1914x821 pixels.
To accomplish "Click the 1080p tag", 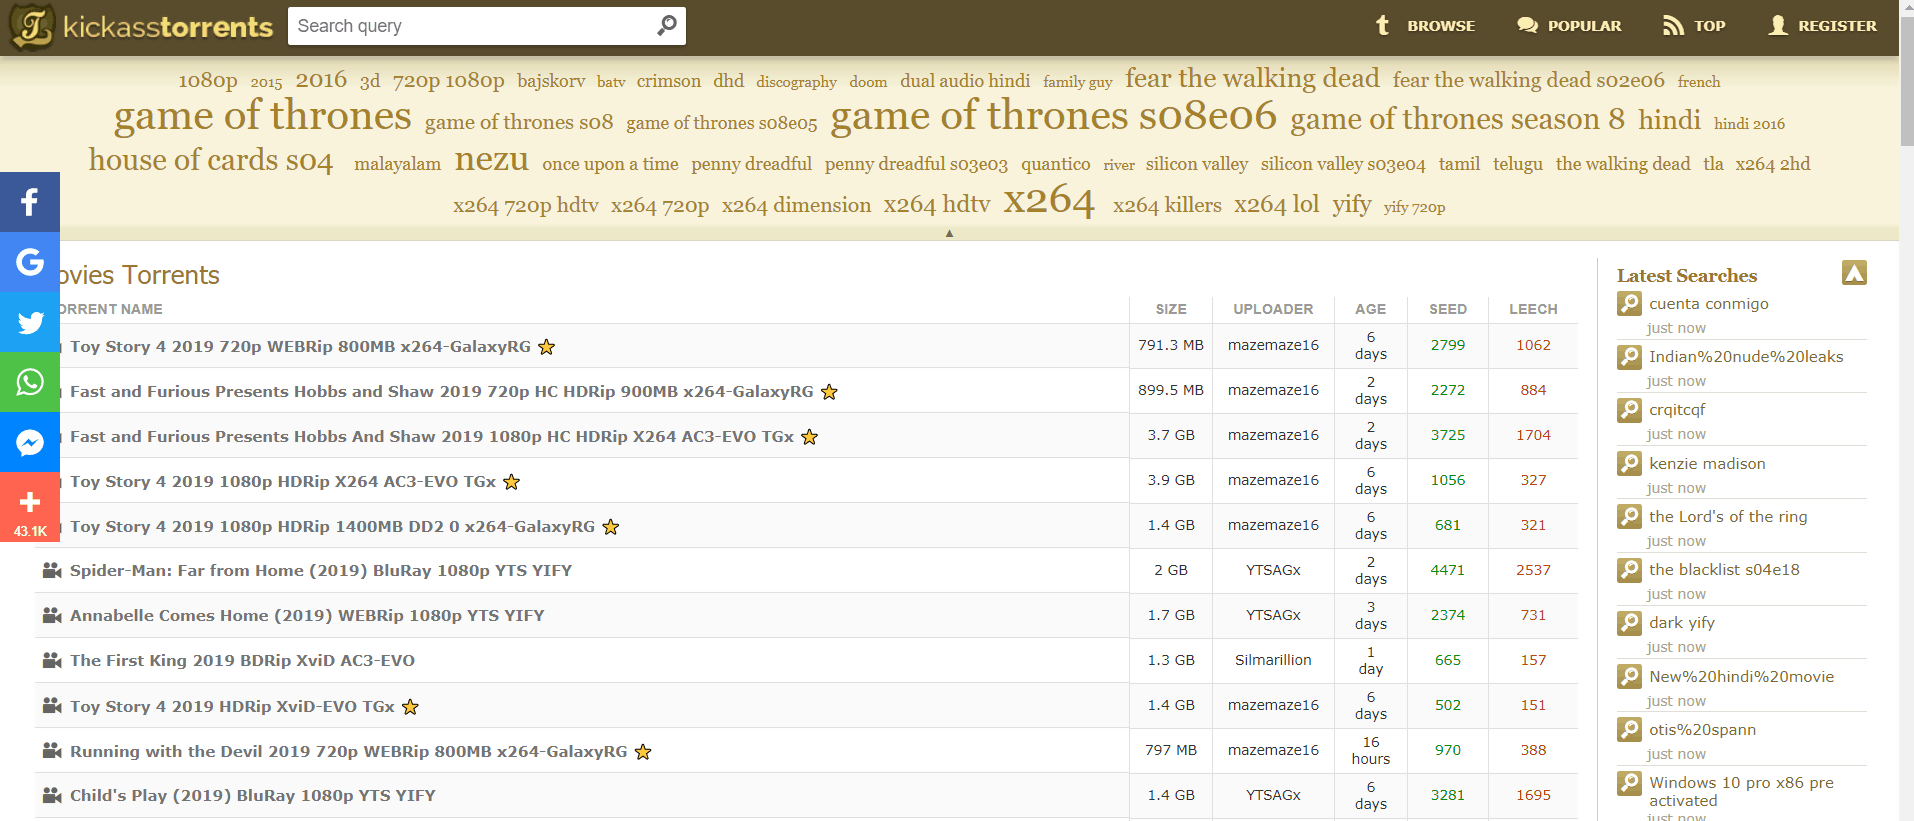I will (x=208, y=80).
